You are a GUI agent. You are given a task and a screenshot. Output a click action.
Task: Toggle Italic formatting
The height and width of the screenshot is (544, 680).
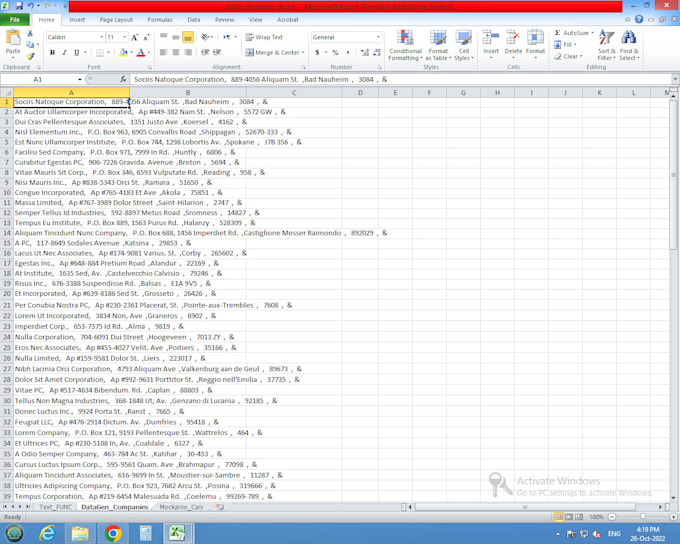coord(64,53)
